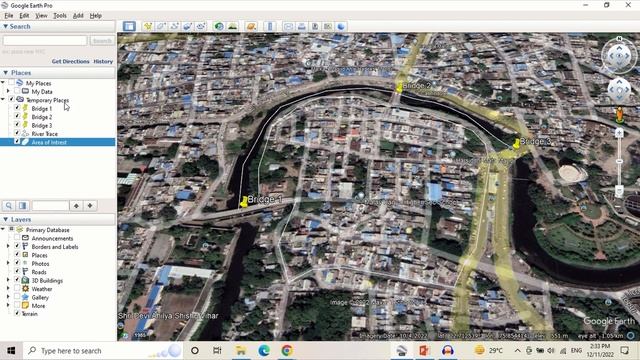Open Microsoft Edge from the taskbar
Viewport: 640px width, 360px height.
[264, 351]
